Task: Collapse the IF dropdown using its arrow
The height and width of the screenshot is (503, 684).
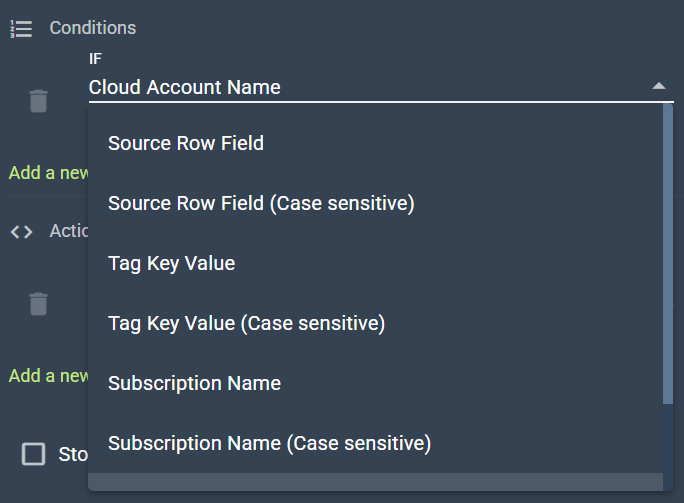Action: [658, 87]
